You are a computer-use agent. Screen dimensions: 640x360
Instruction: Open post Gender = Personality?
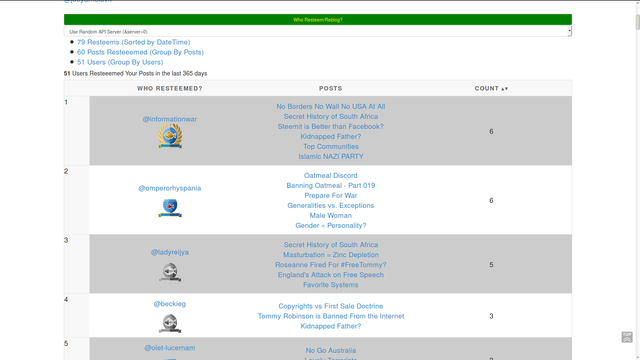point(331,225)
